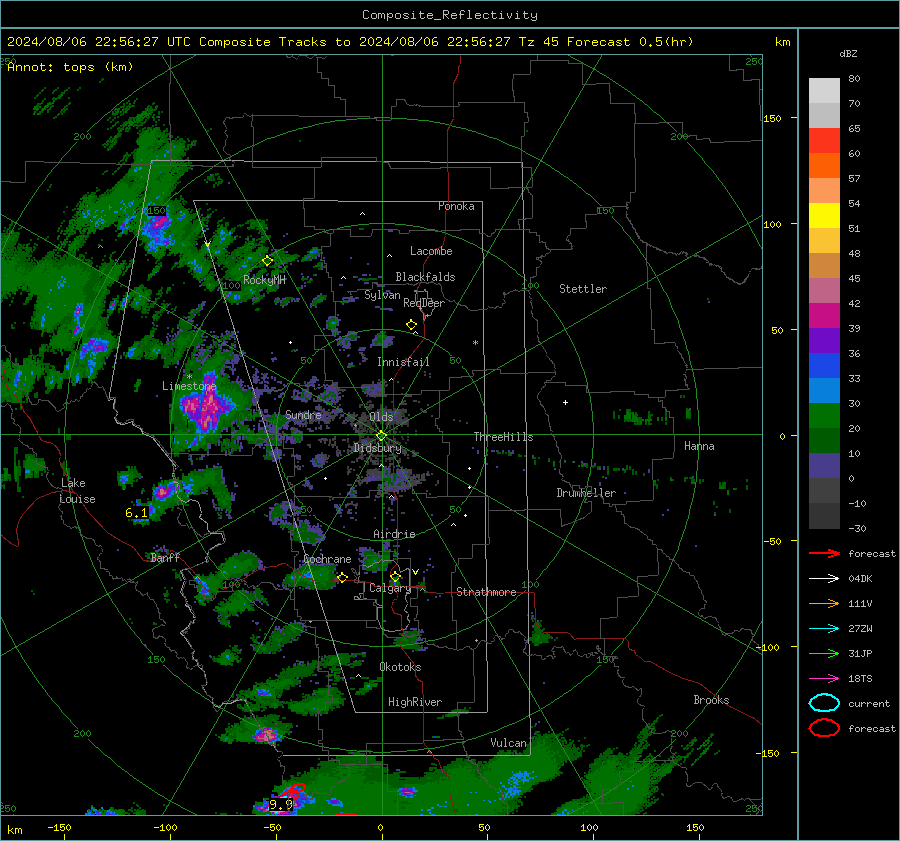
Task: Click the 10 dBZ indigo color swatch
Action: 824,465
